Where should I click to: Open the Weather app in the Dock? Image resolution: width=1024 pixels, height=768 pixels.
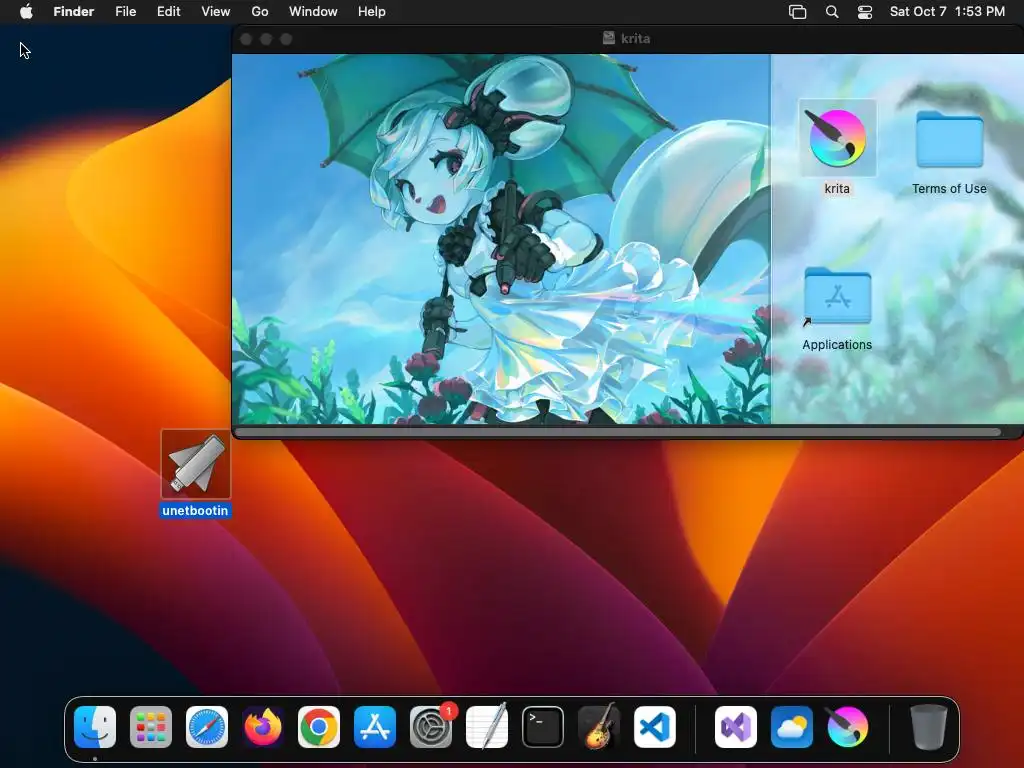[792, 727]
